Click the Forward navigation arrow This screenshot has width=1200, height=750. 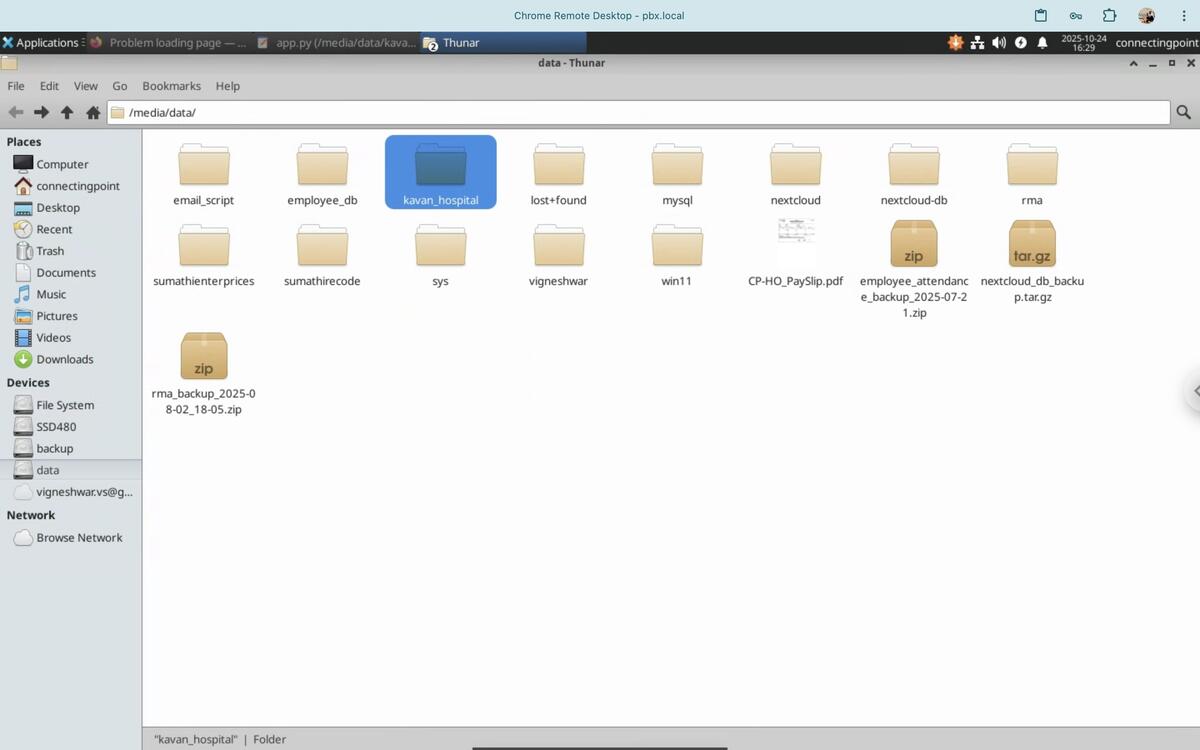[41, 113]
